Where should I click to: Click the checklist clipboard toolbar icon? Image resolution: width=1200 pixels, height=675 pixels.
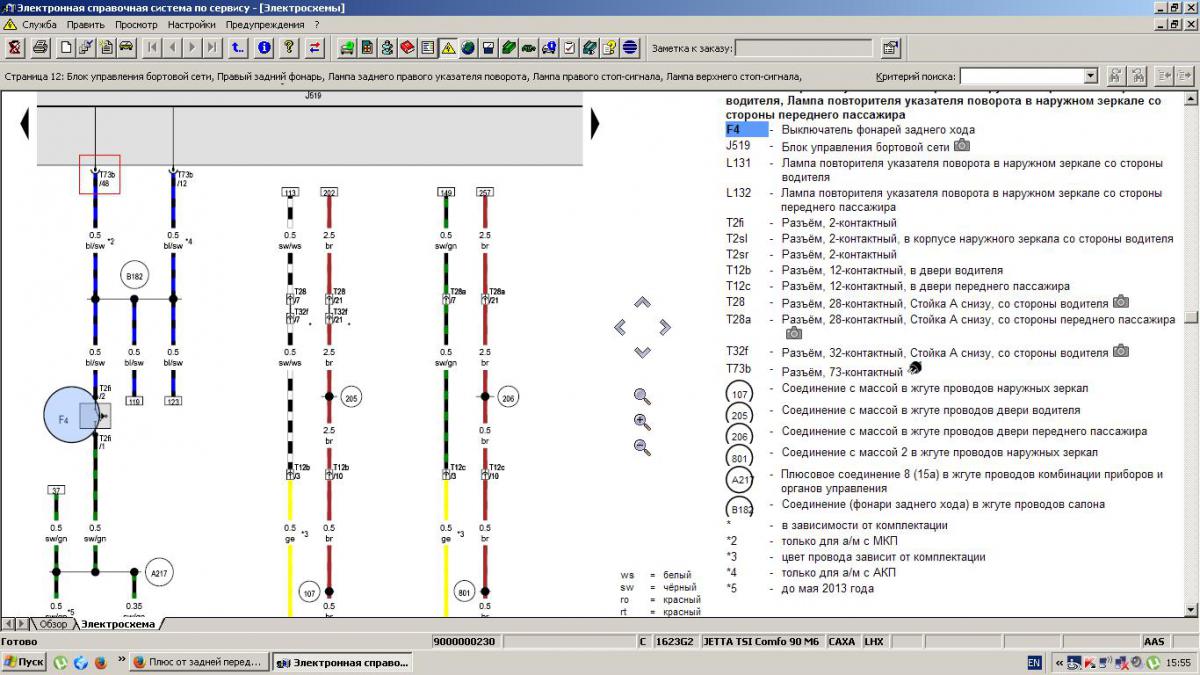[569, 47]
